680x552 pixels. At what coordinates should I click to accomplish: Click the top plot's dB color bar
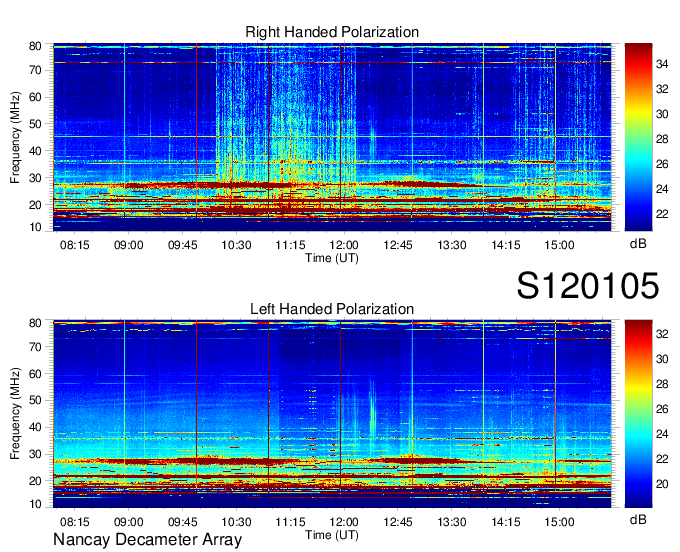[x=638, y=137]
